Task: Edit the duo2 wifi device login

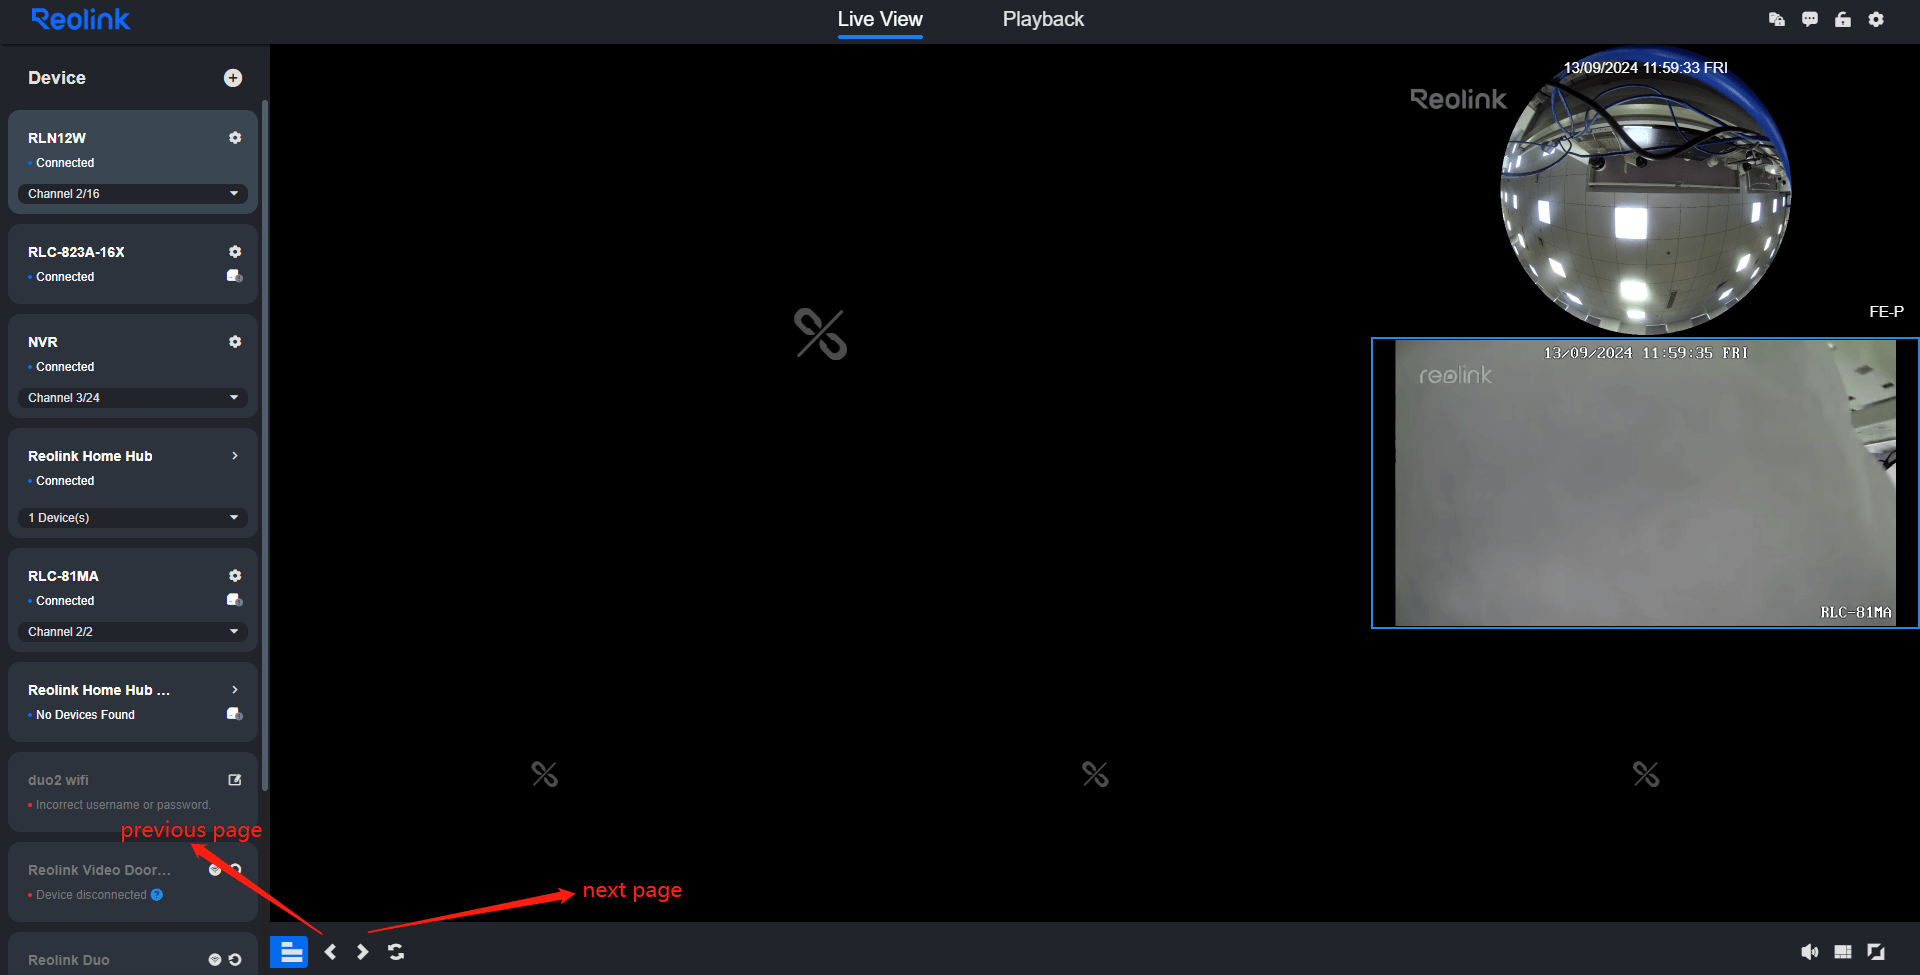Action: 235,780
